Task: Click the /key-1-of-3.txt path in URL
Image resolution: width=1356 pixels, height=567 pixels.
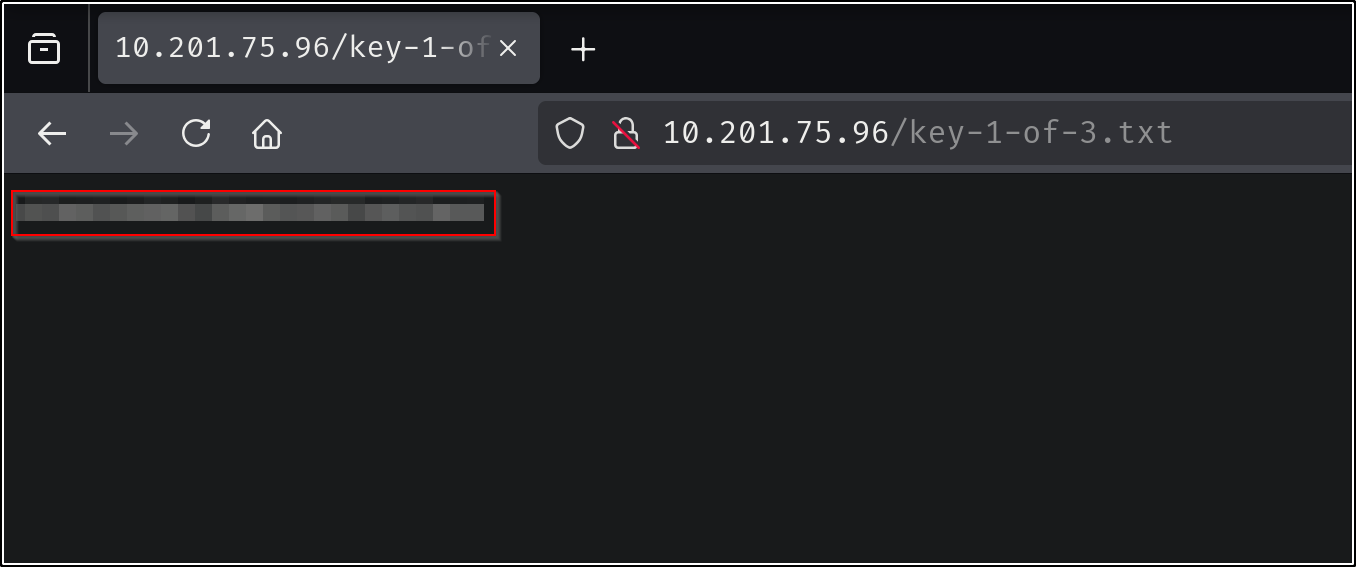Action: (1030, 133)
